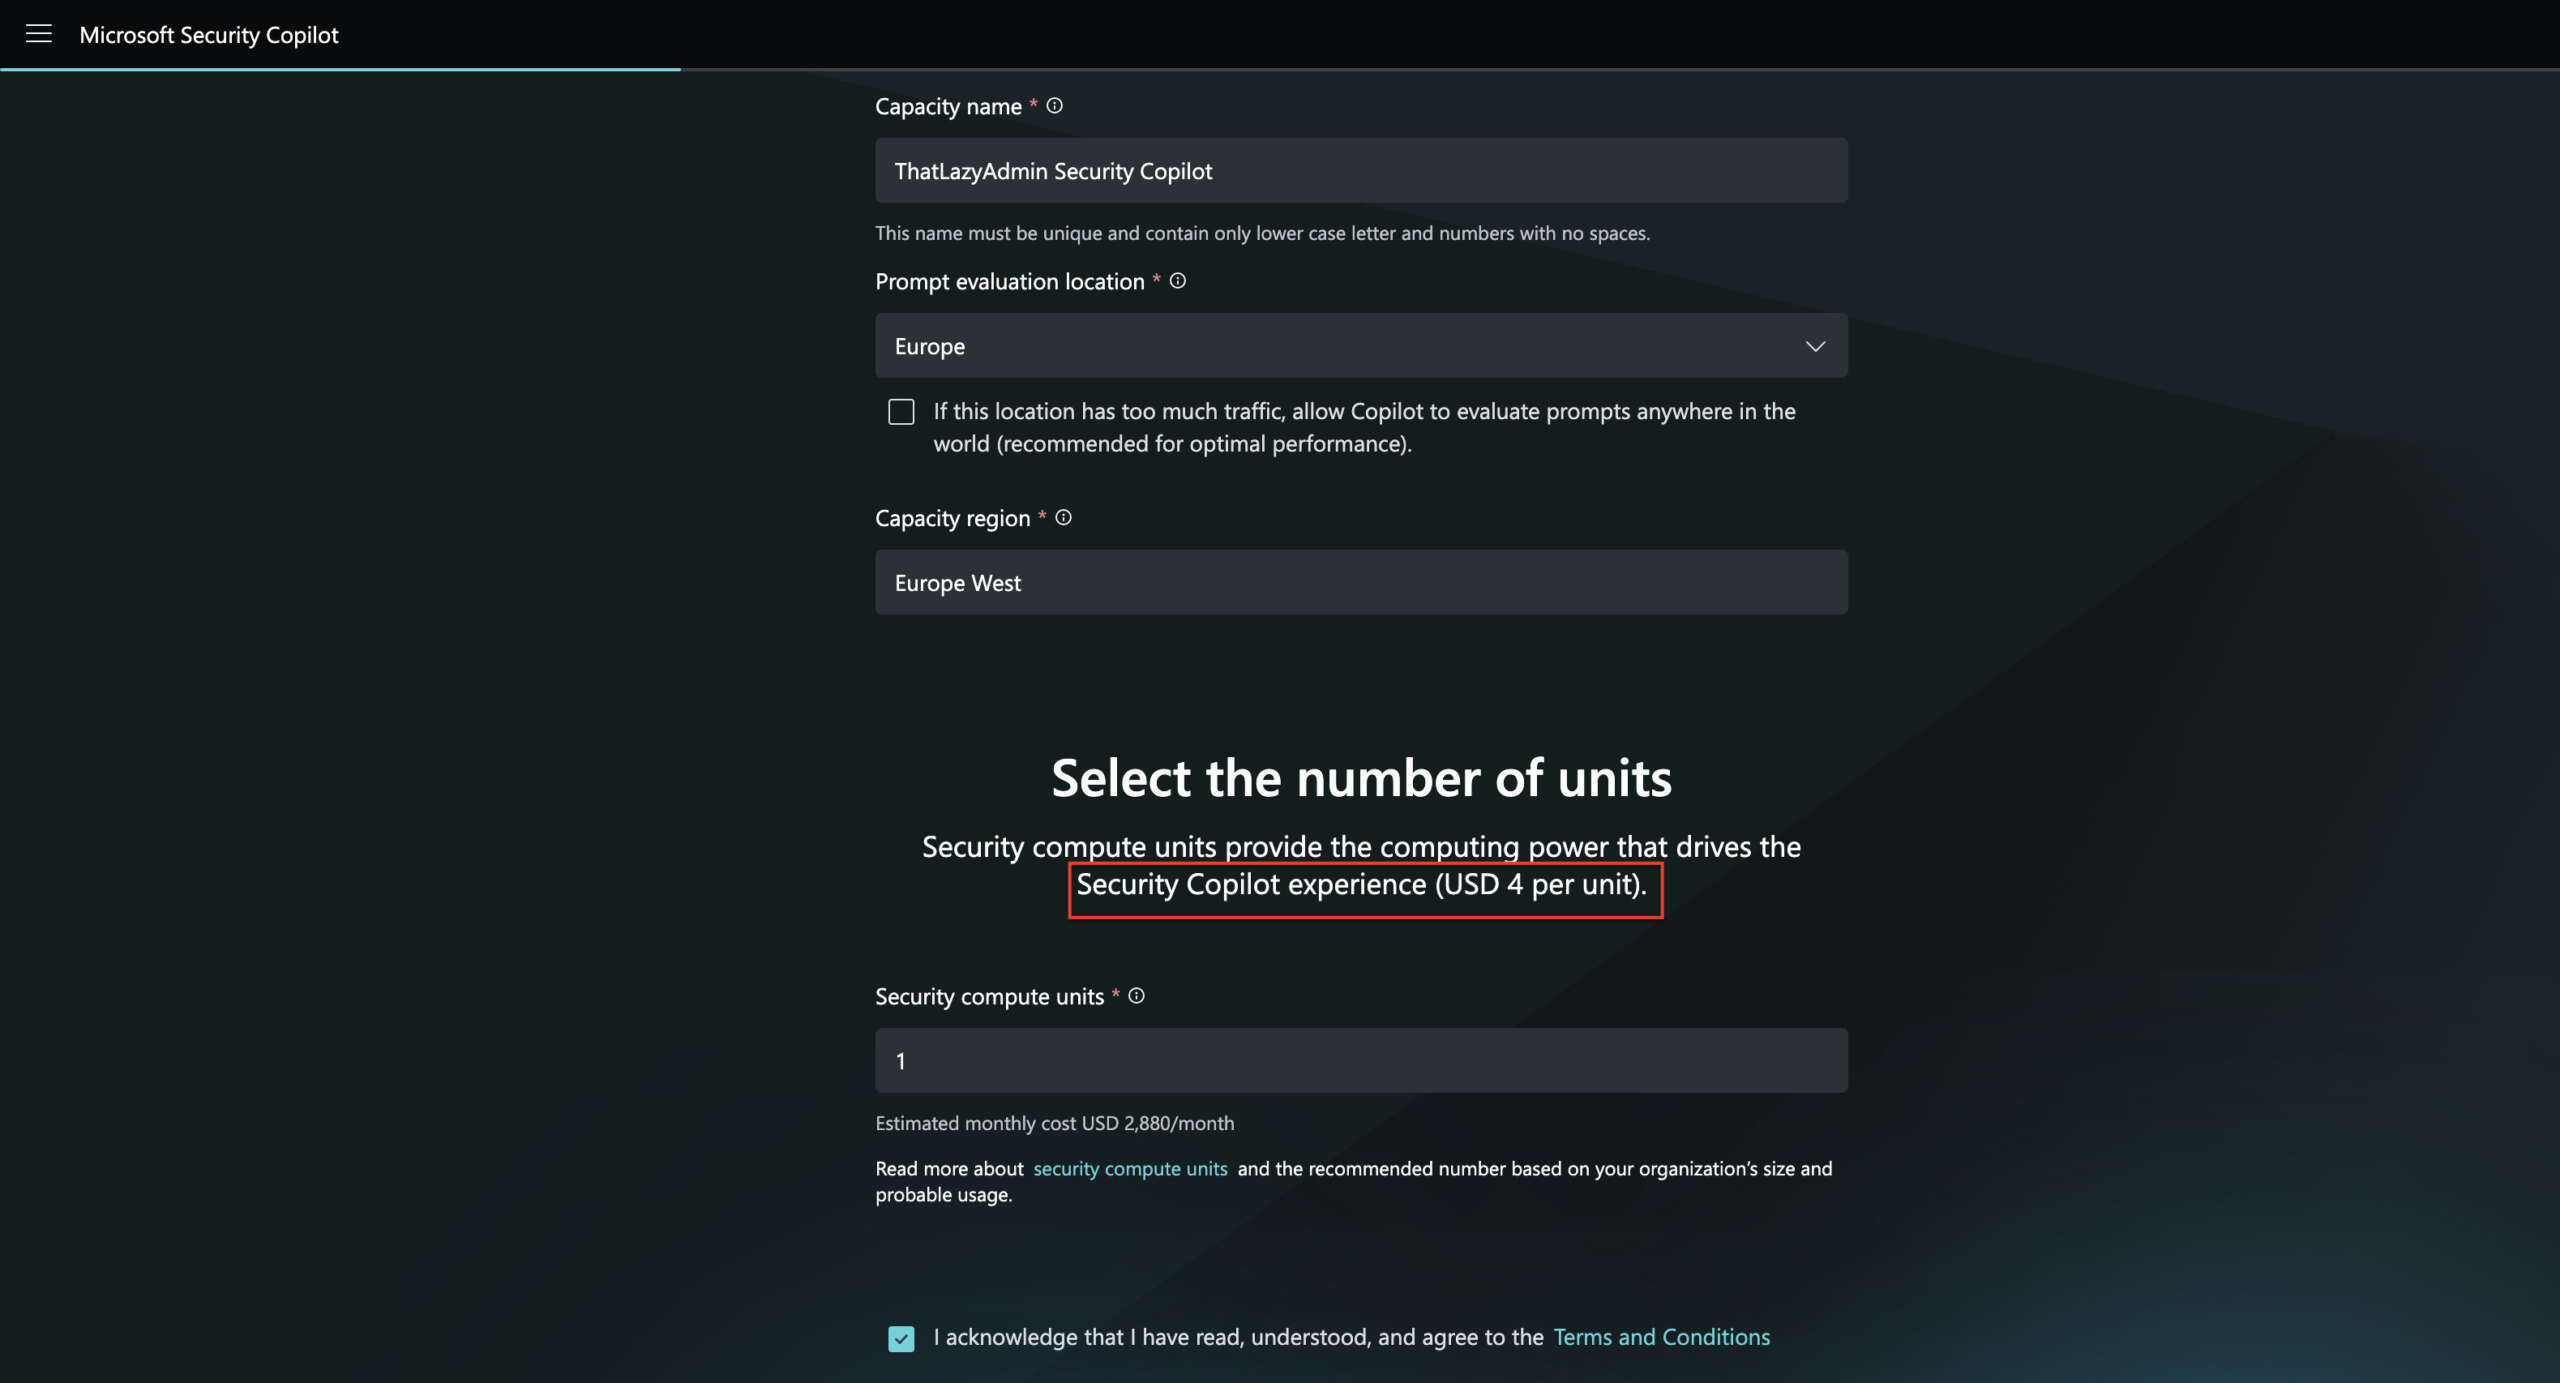
Task: Open the Terms and Conditions link
Action: pyautogui.click(x=1661, y=1337)
